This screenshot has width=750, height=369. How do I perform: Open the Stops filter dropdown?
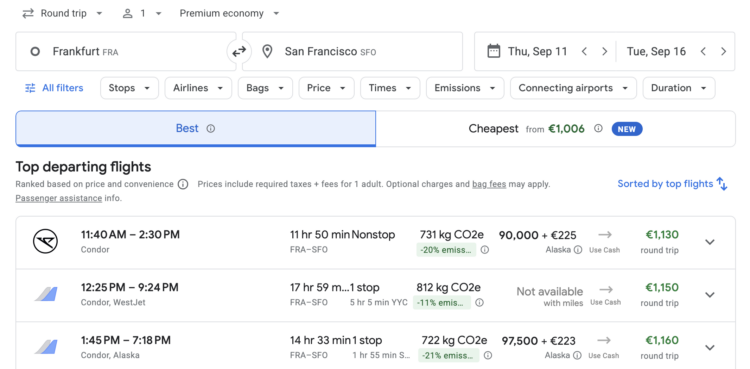point(129,88)
